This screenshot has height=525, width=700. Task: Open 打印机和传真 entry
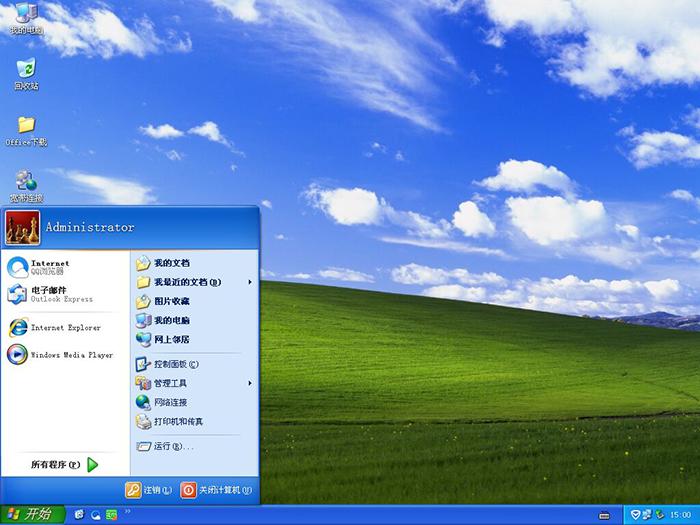click(195, 421)
